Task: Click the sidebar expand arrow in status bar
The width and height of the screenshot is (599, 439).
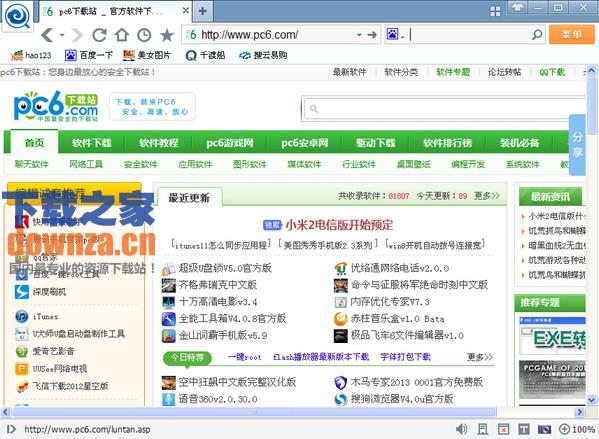Action: (x=11, y=429)
